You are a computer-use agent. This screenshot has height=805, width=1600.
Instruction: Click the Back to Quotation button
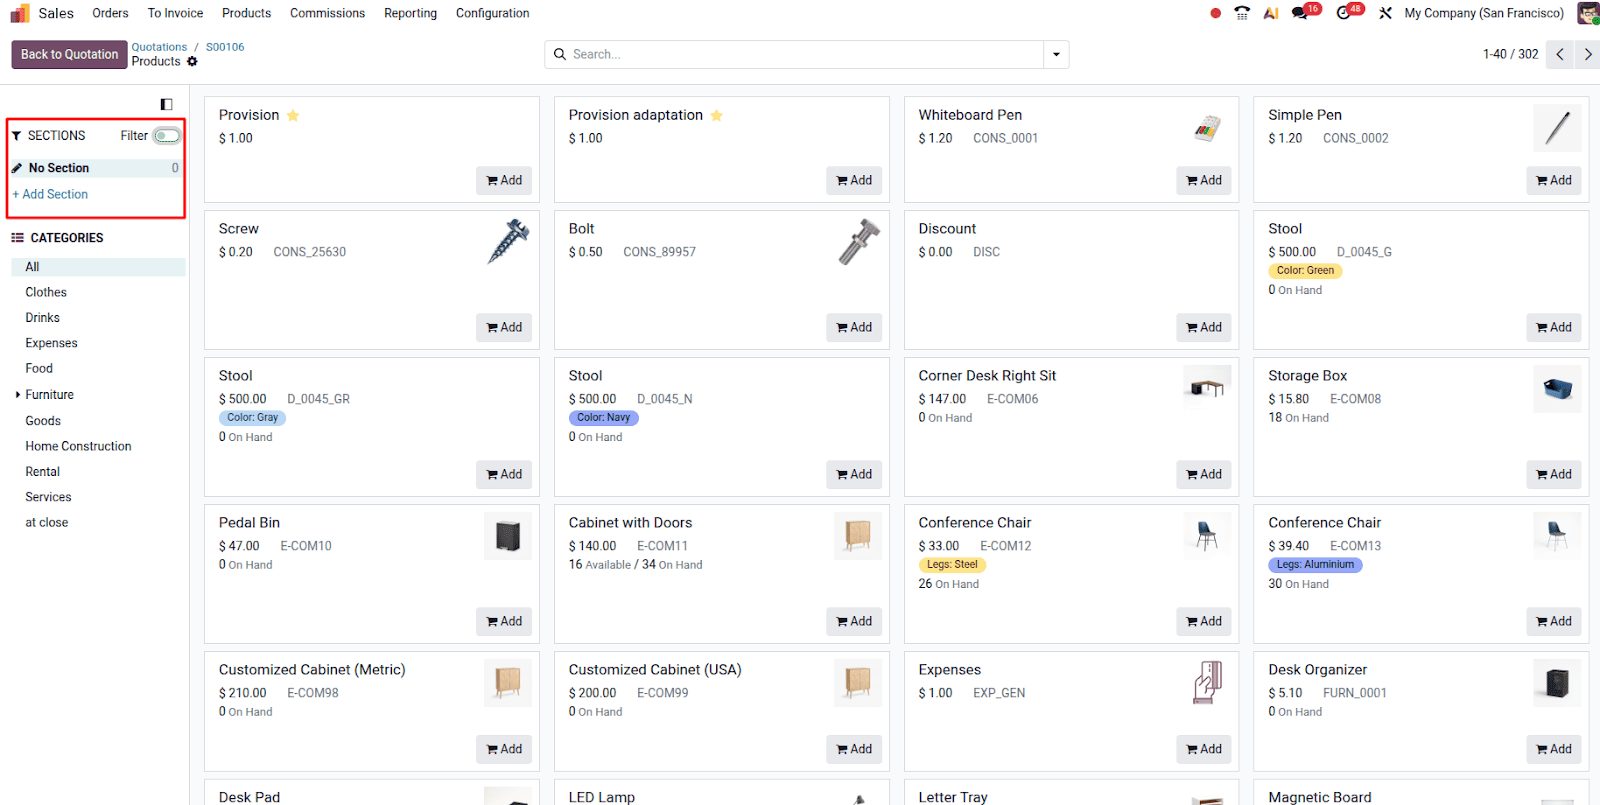[x=69, y=54]
